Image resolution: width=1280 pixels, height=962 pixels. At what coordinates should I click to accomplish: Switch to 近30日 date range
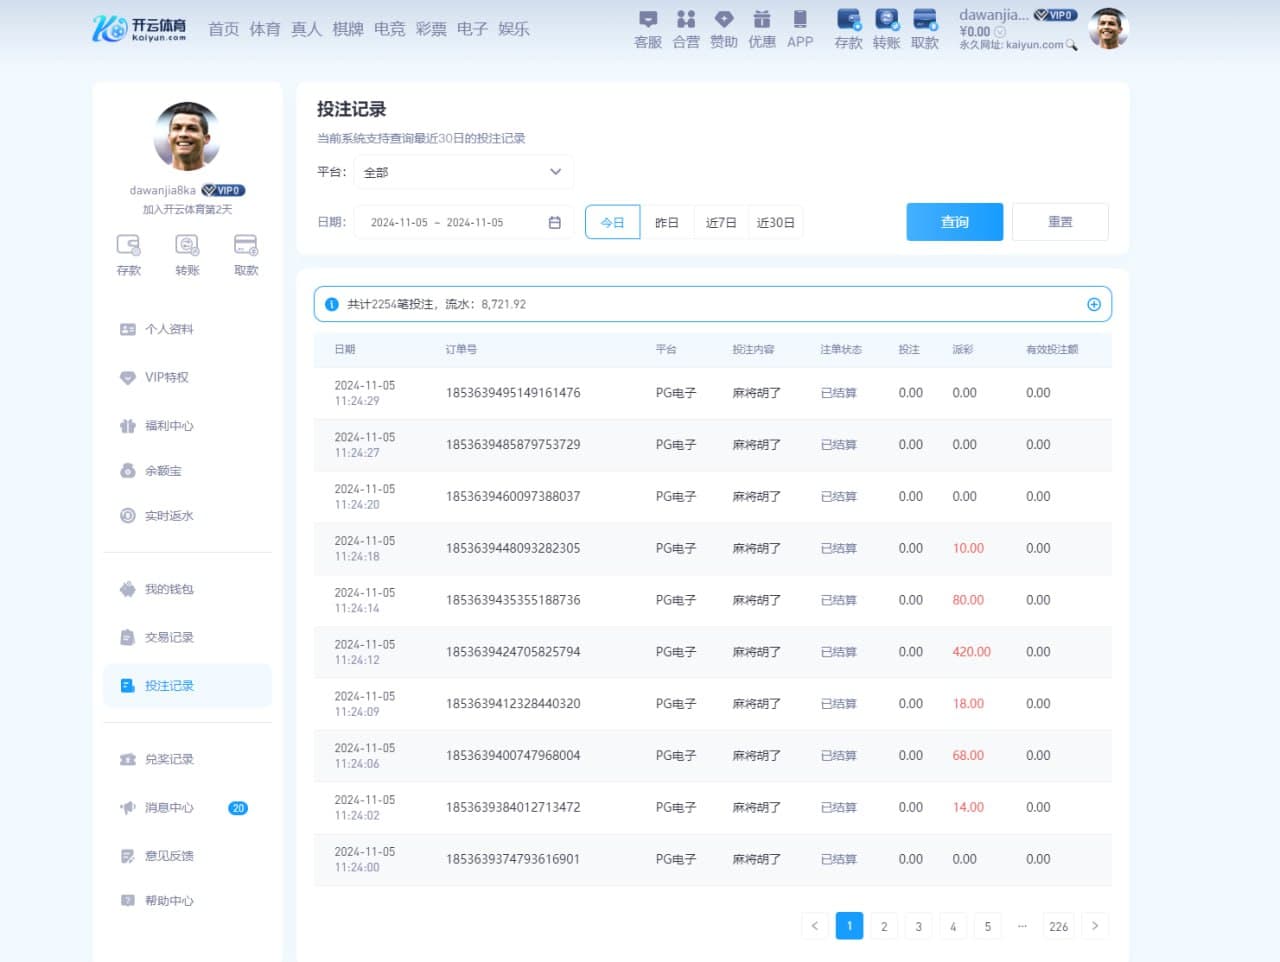point(775,223)
